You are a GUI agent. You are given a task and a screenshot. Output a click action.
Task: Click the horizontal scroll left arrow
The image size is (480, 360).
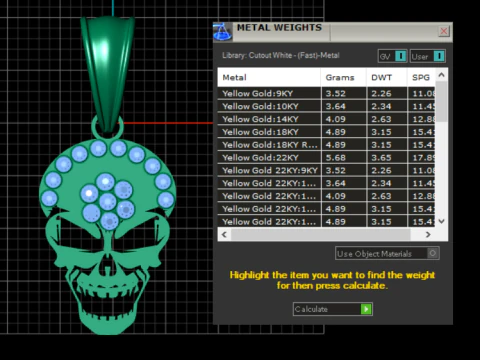224,235
